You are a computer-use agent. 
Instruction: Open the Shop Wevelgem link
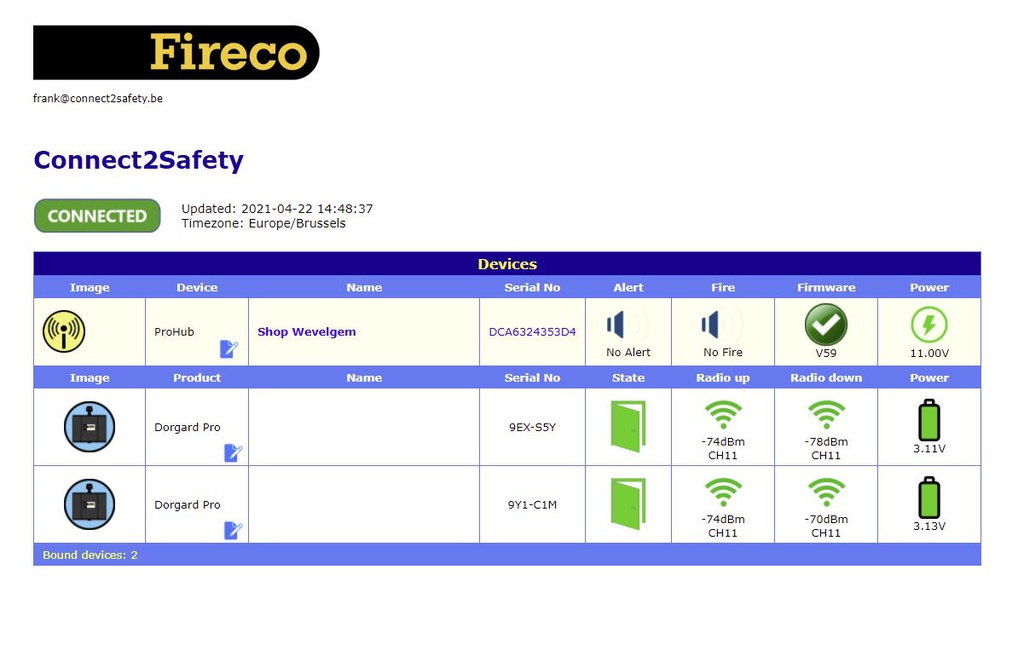[x=306, y=332]
